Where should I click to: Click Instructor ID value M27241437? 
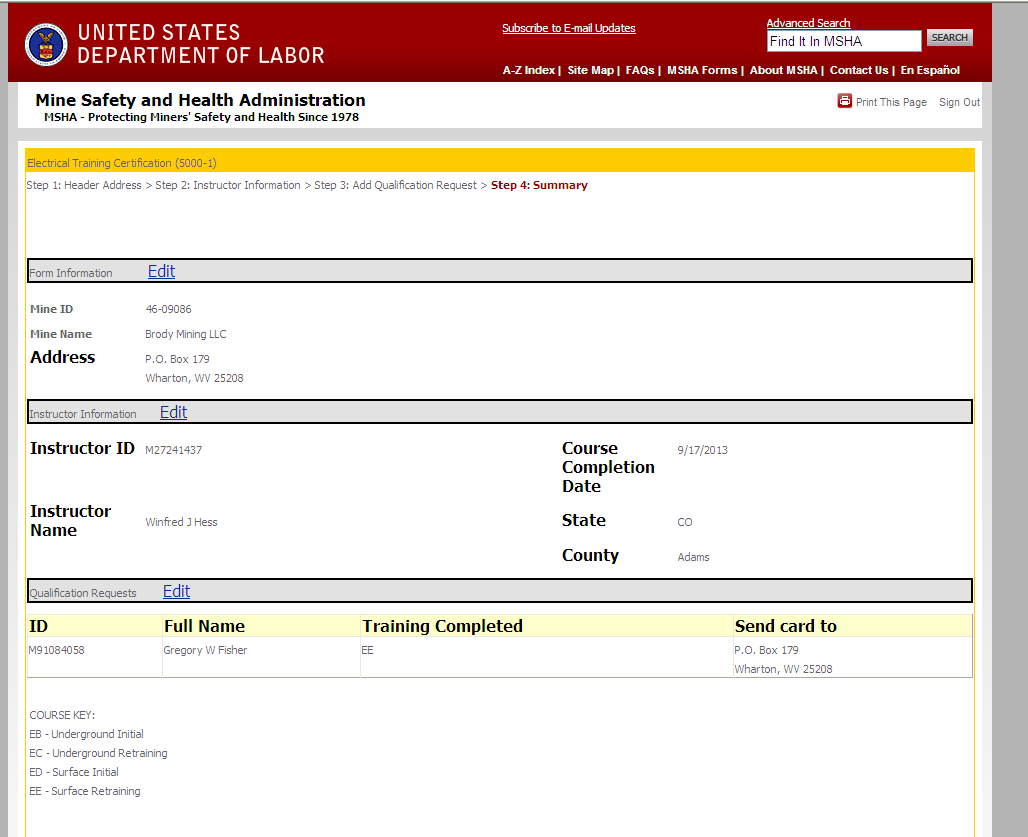click(174, 450)
